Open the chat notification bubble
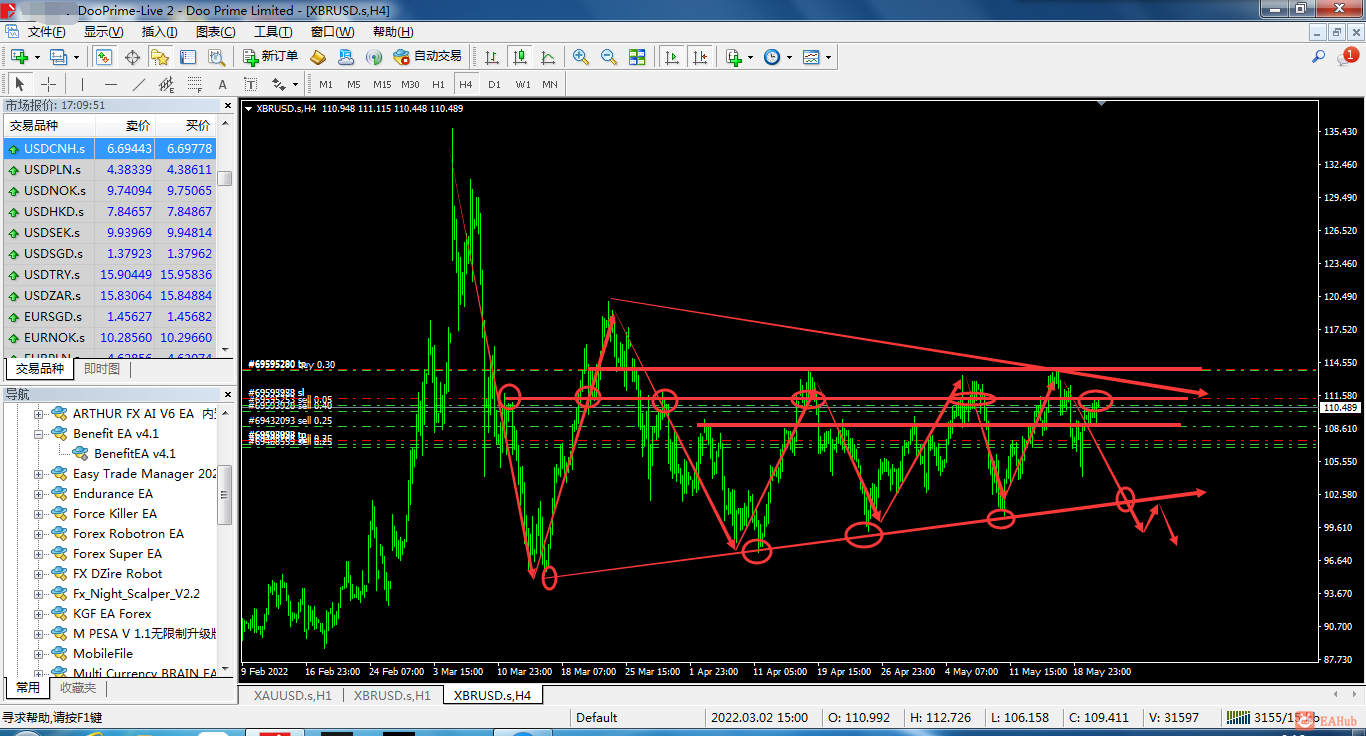This screenshot has height=736, width=1366. pos(1347,57)
